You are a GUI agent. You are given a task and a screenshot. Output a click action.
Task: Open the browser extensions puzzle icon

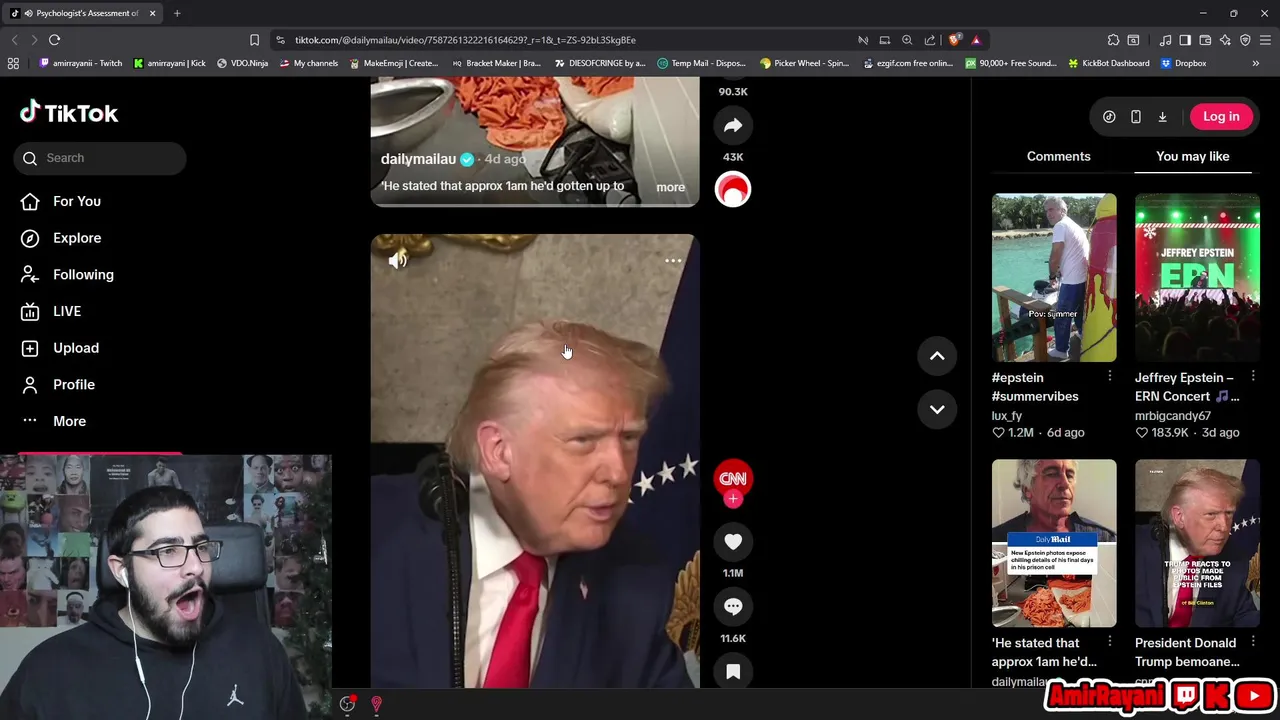pos(1113,40)
